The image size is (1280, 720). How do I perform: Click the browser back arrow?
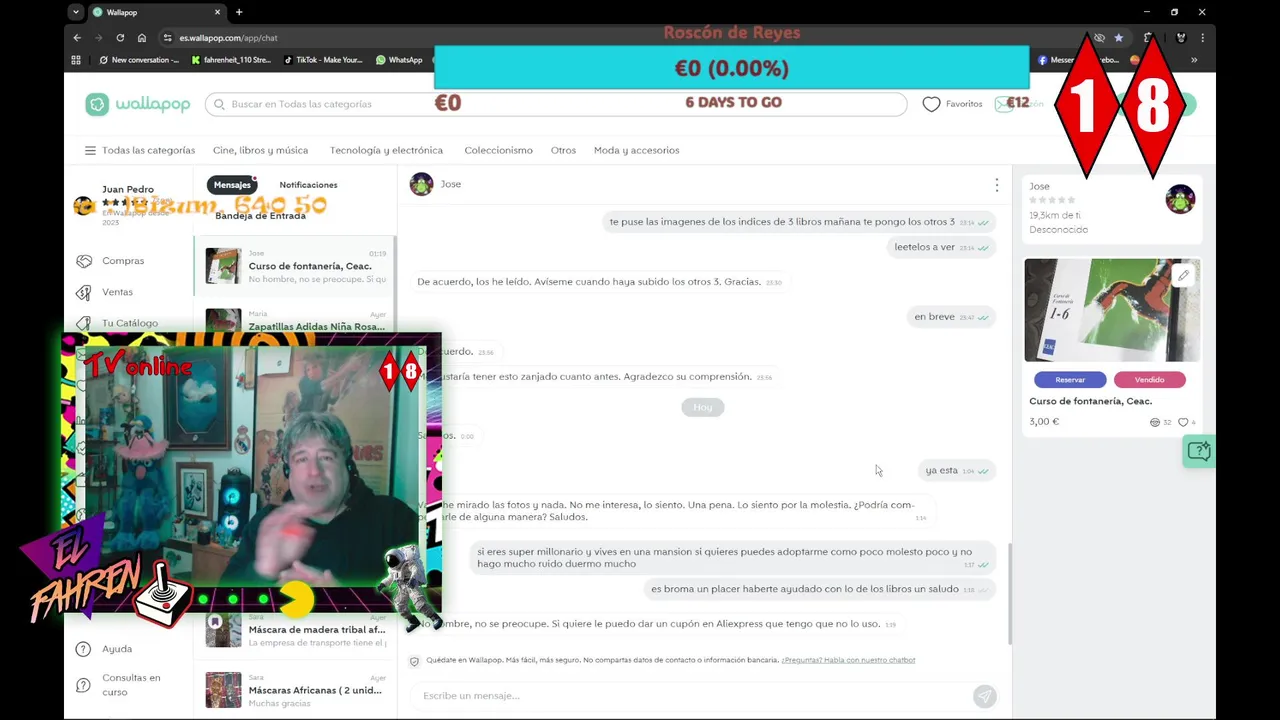77,38
